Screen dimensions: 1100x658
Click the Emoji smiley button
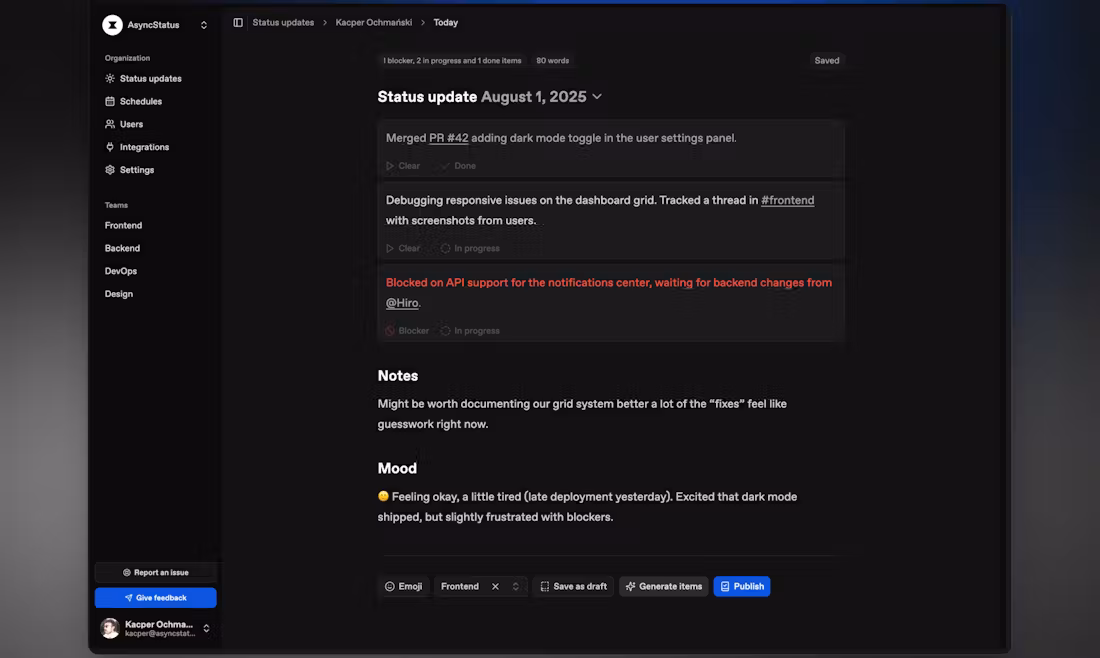(x=403, y=586)
